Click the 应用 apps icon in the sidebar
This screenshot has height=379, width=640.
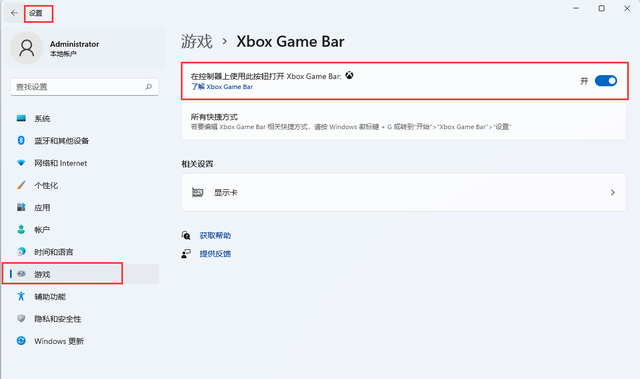click(21, 207)
